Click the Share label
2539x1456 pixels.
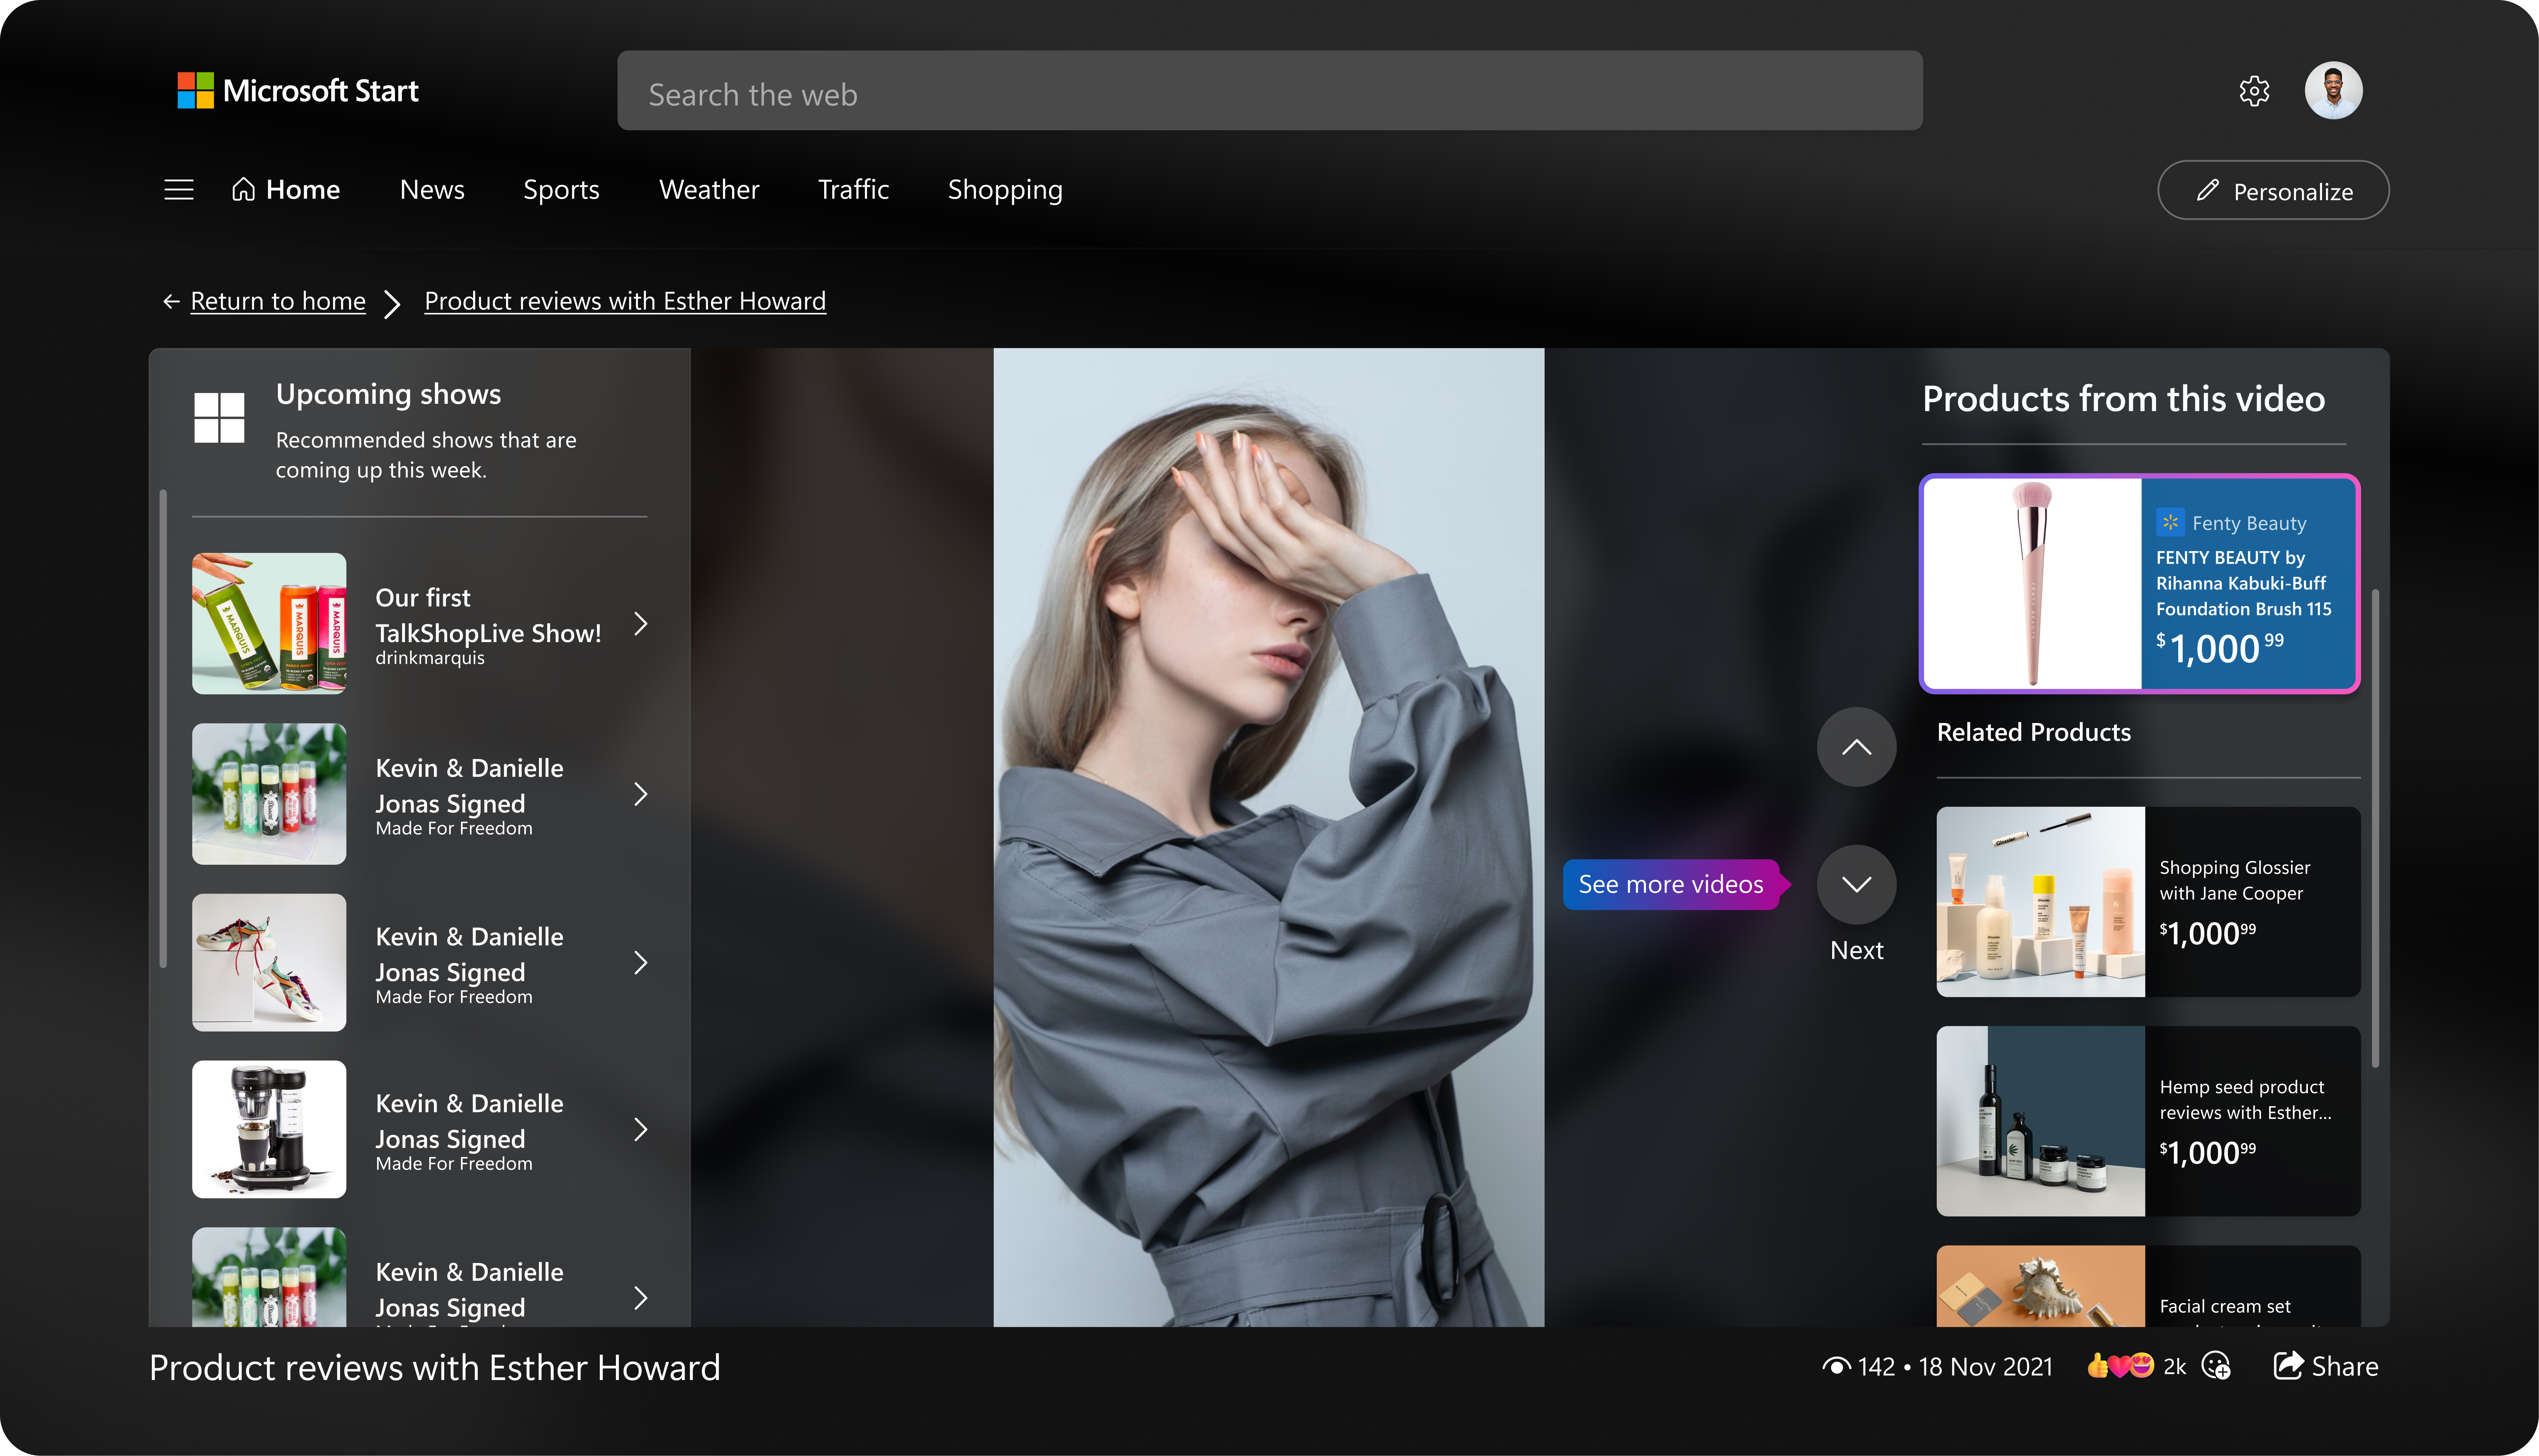pos(2345,1366)
